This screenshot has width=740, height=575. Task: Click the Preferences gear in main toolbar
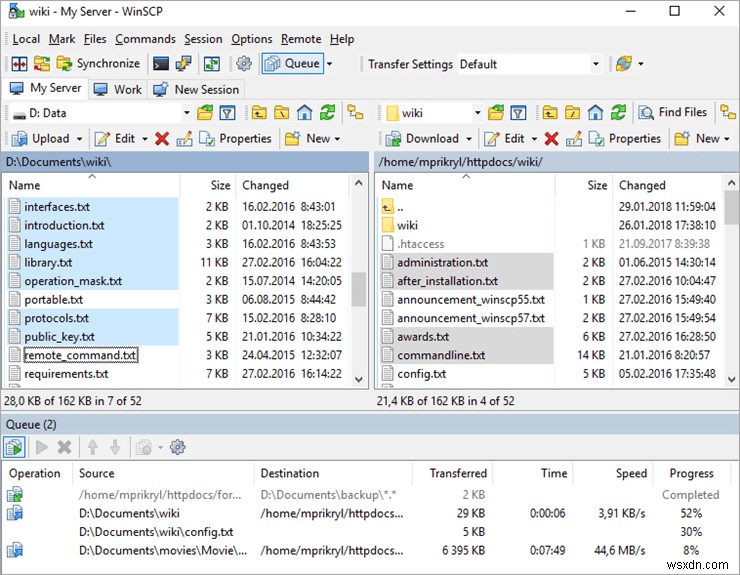[244, 64]
